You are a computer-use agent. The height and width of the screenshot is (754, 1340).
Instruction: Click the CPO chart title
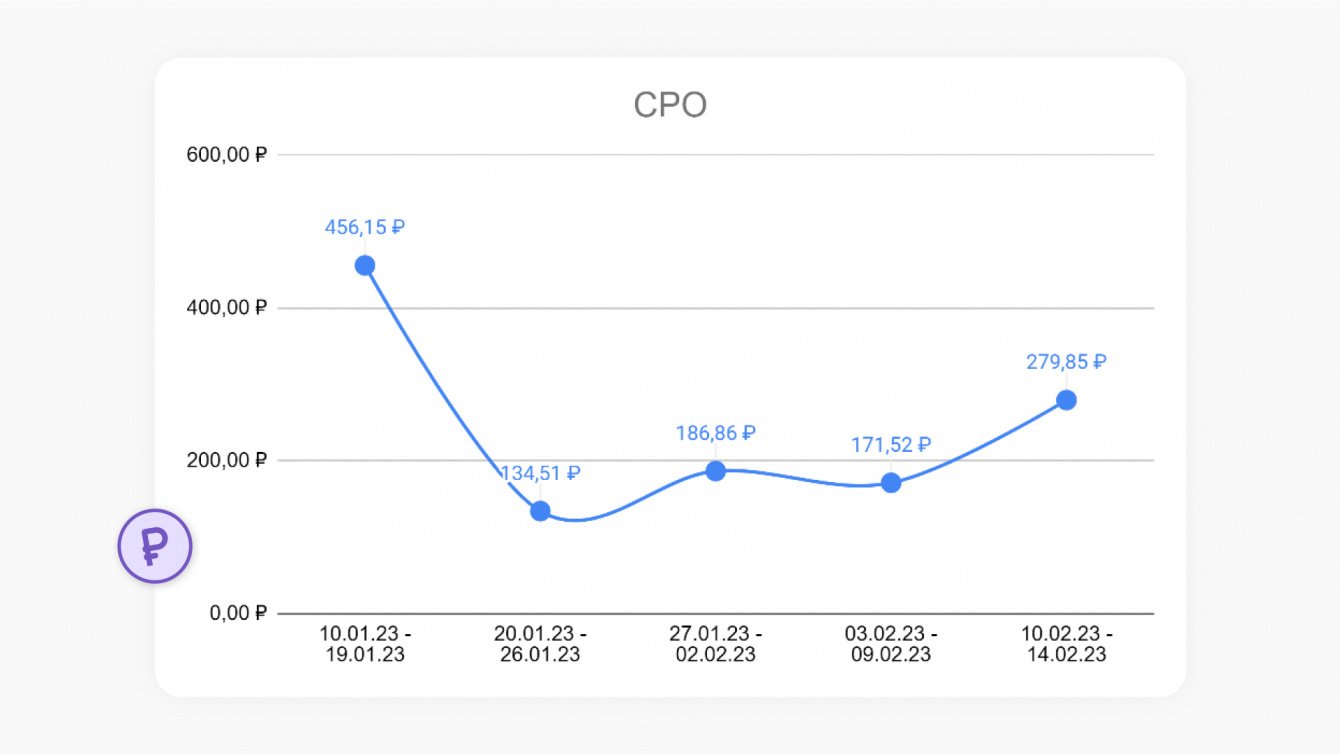pyautogui.click(x=670, y=105)
